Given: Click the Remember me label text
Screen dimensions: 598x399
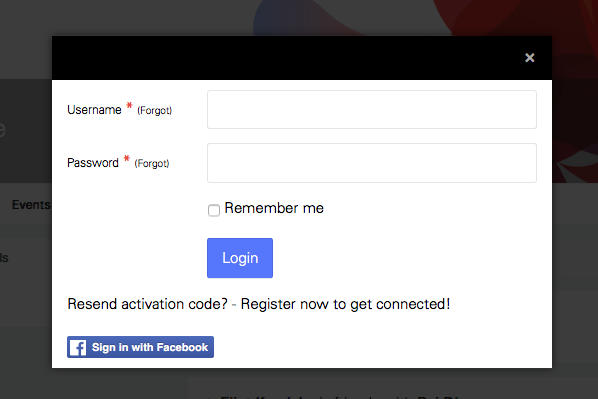Looking at the screenshot, I should (274, 208).
